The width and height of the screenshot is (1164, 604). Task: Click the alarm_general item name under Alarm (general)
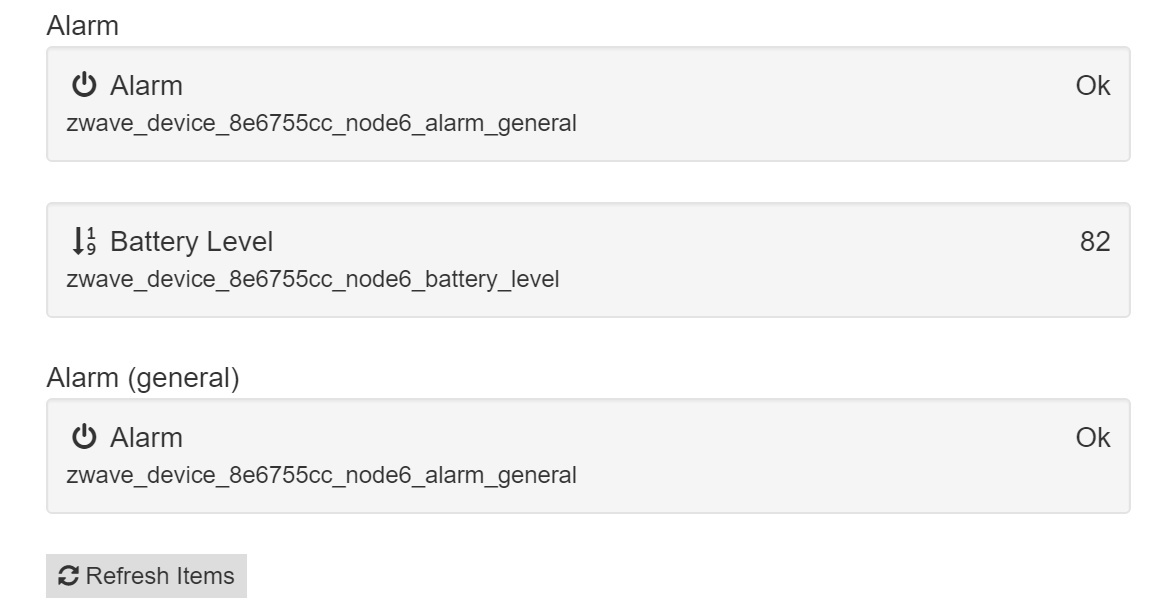[x=321, y=475]
